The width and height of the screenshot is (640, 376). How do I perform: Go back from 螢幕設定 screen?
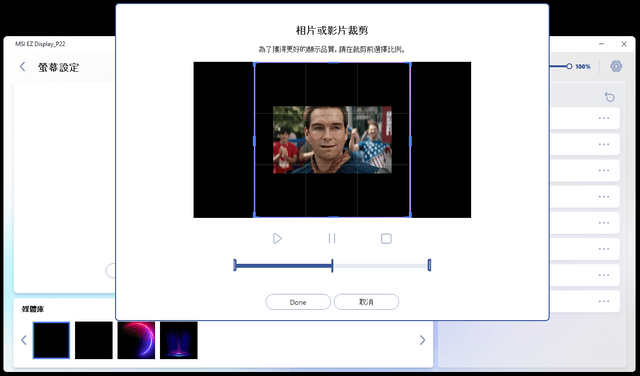(22, 67)
